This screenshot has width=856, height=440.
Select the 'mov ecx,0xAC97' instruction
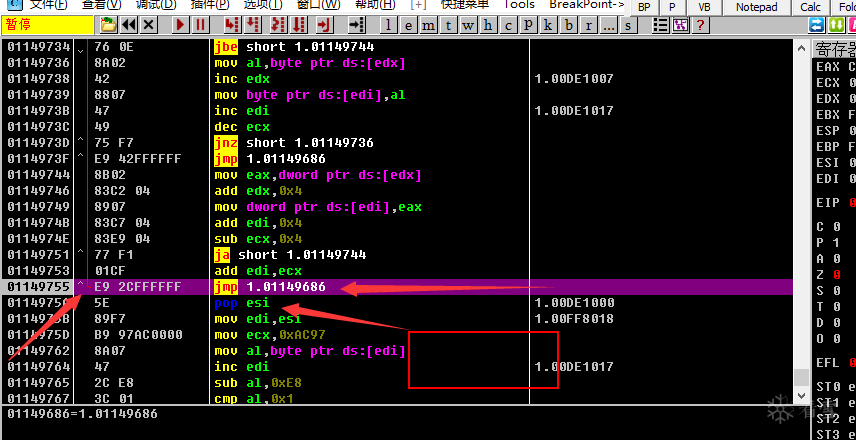click(270, 335)
